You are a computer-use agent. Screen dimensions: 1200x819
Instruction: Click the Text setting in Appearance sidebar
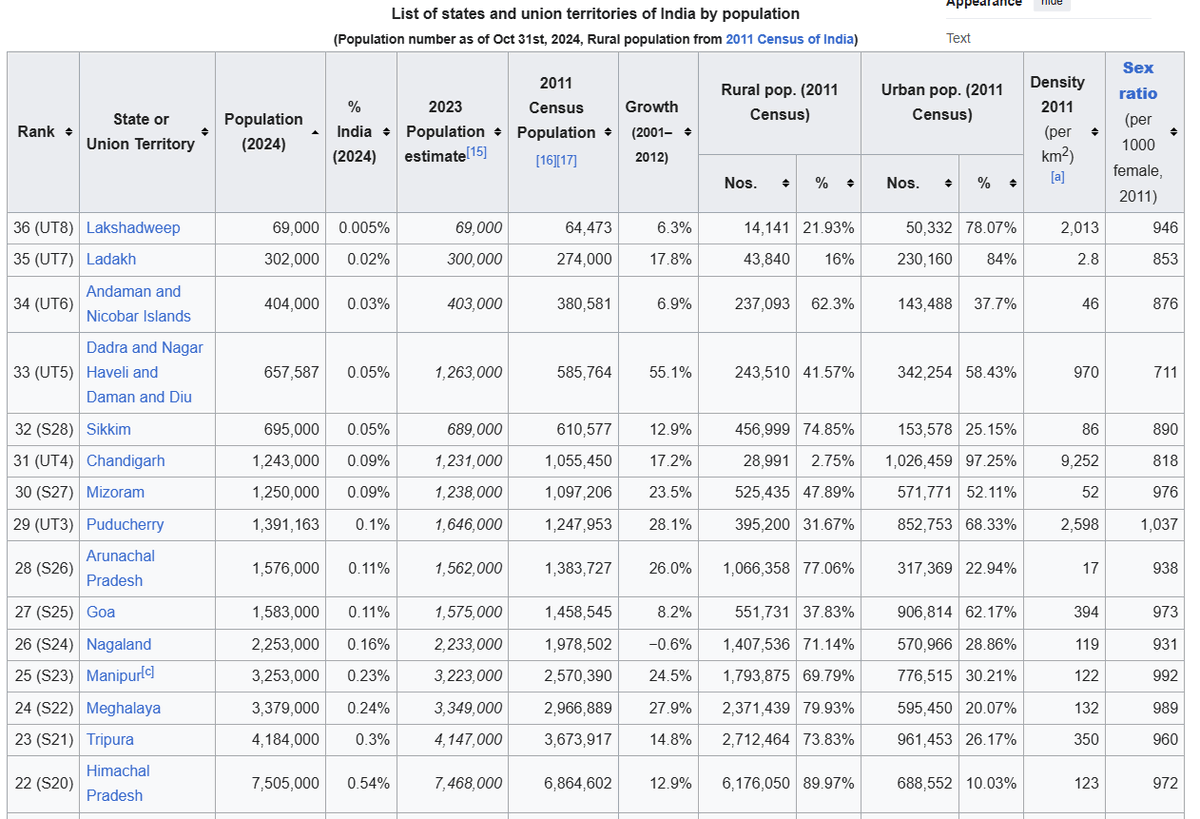[957, 38]
